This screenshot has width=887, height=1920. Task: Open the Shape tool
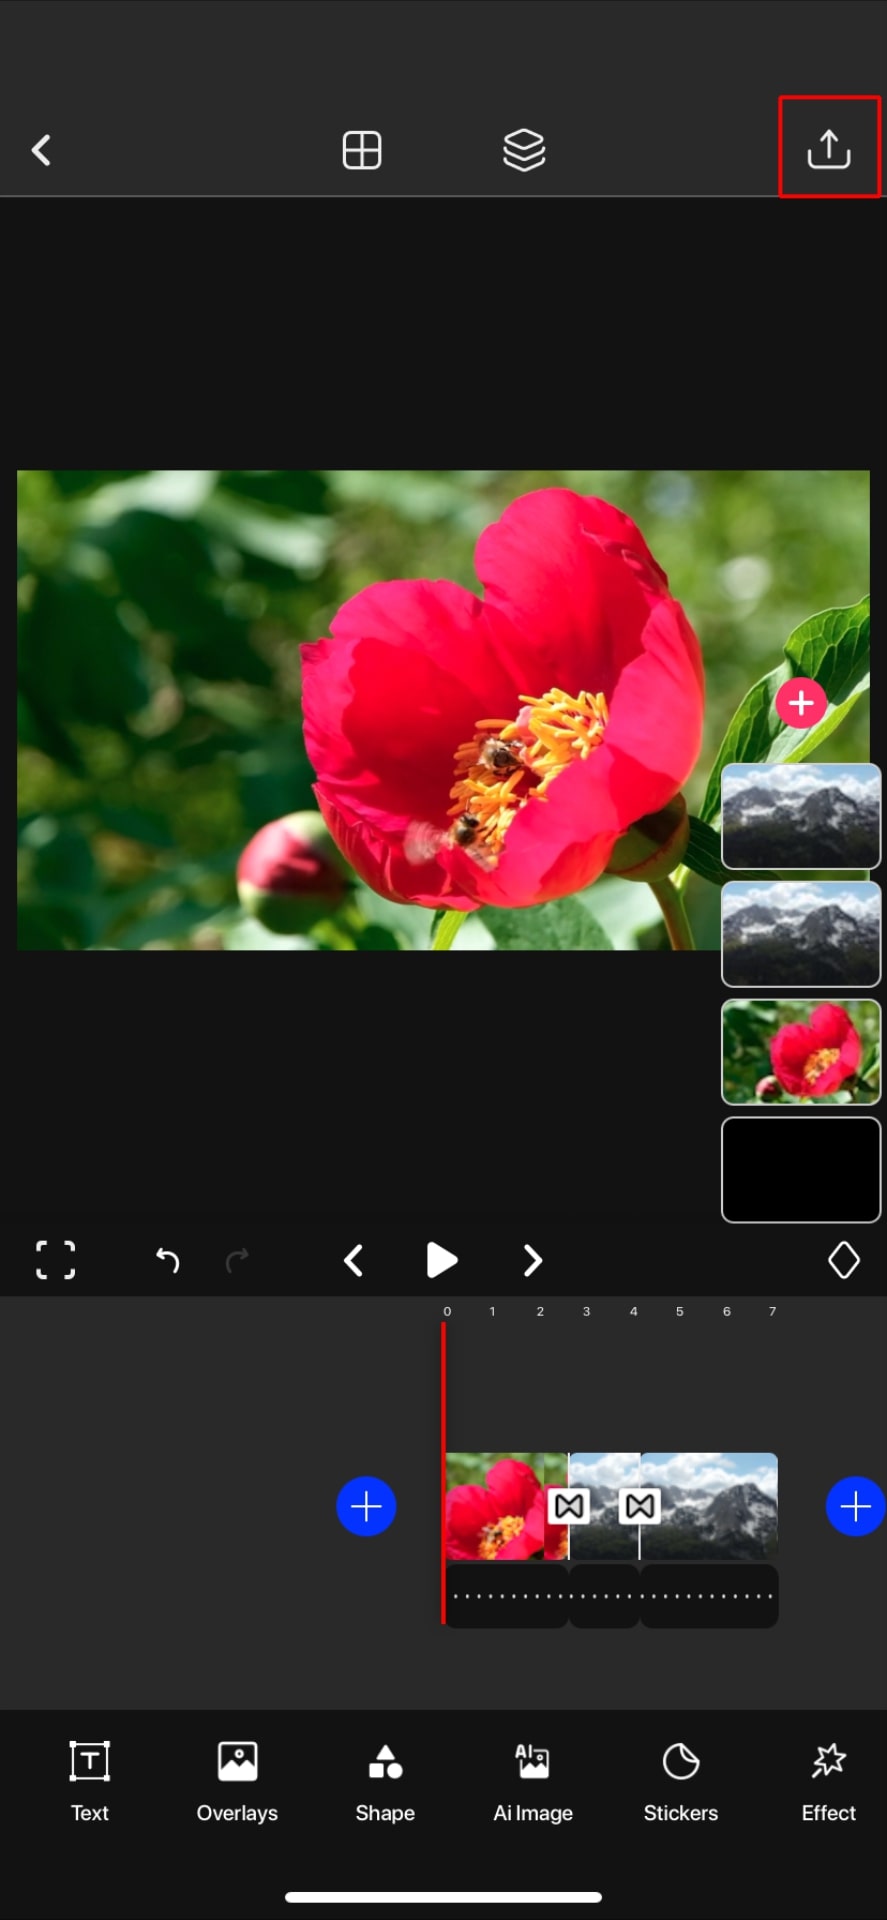tap(385, 1781)
